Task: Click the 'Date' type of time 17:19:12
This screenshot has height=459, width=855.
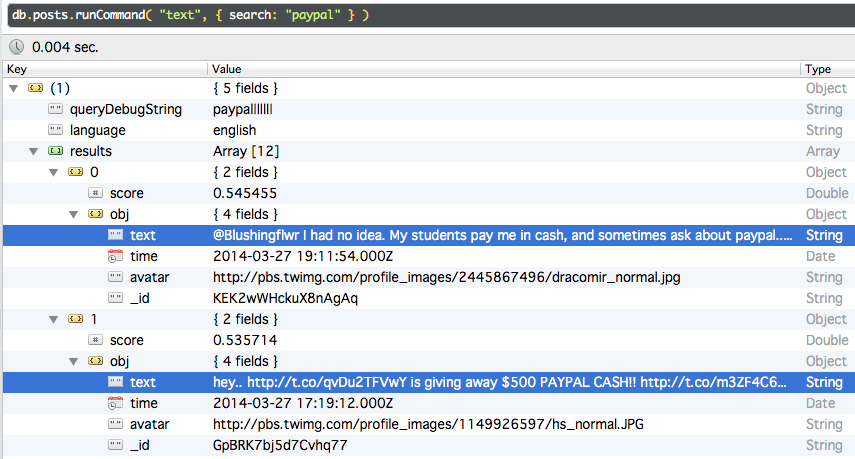Action: tap(821, 403)
